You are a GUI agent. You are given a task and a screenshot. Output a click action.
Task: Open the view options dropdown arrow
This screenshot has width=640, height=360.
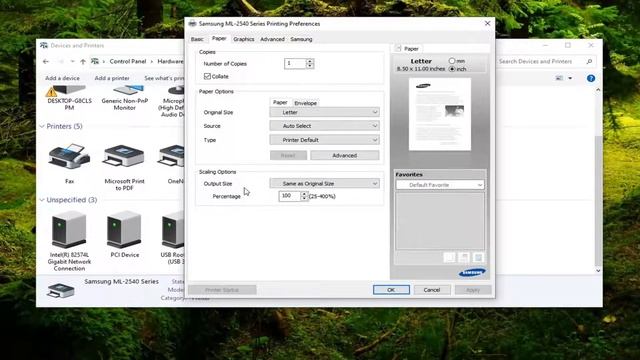tap(570, 78)
